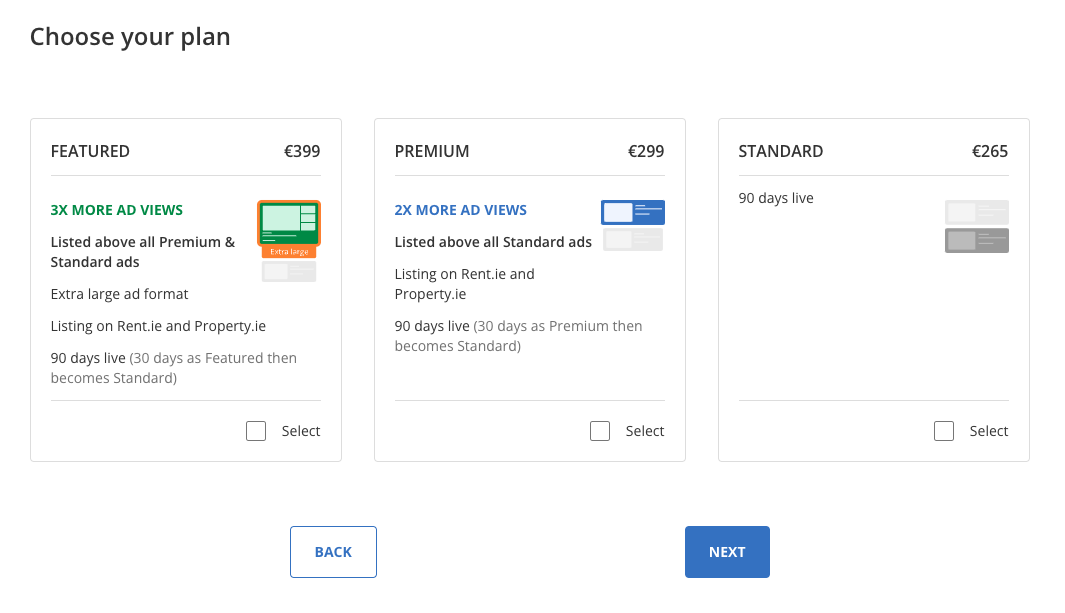The width and height of the screenshot is (1065, 613).
Task: Click '30 days as Featured then becomes Standard'
Action: click(x=174, y=368)
